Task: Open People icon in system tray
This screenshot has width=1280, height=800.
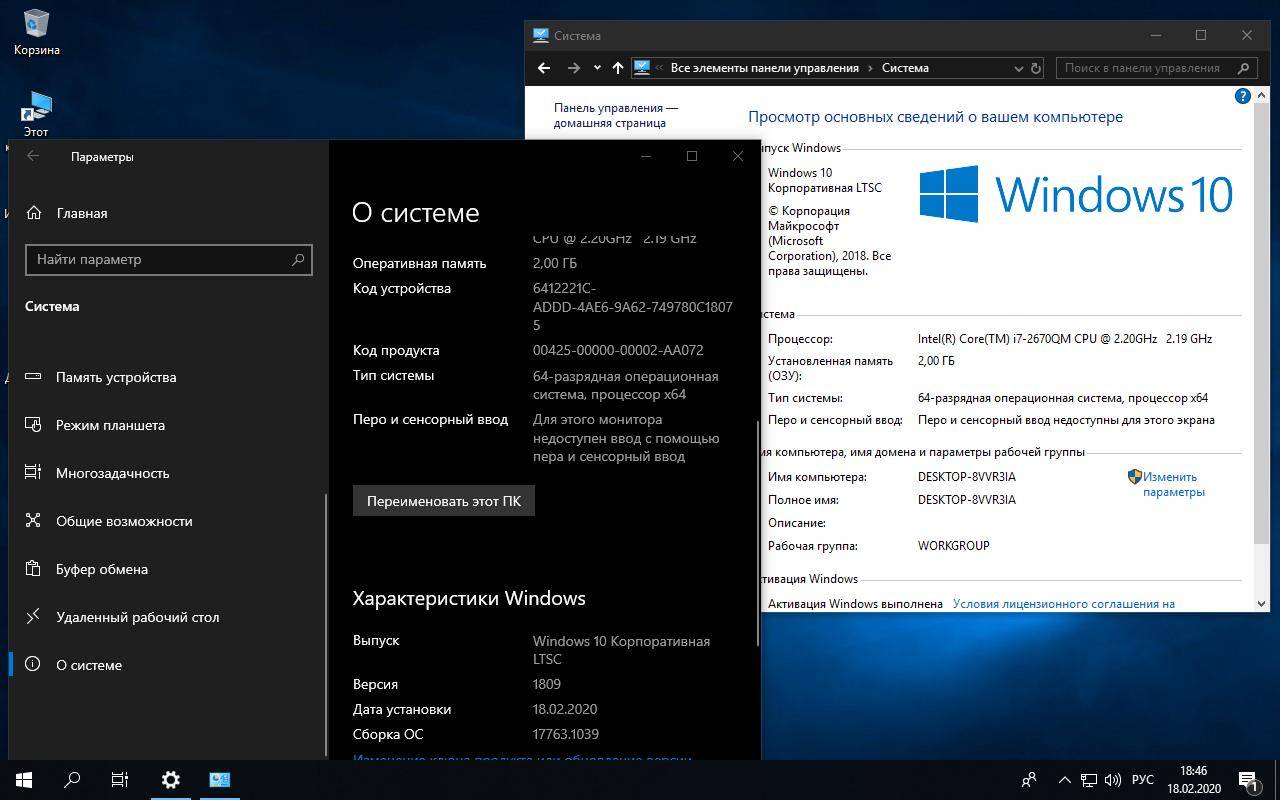Action: [x=1029, y=780]
